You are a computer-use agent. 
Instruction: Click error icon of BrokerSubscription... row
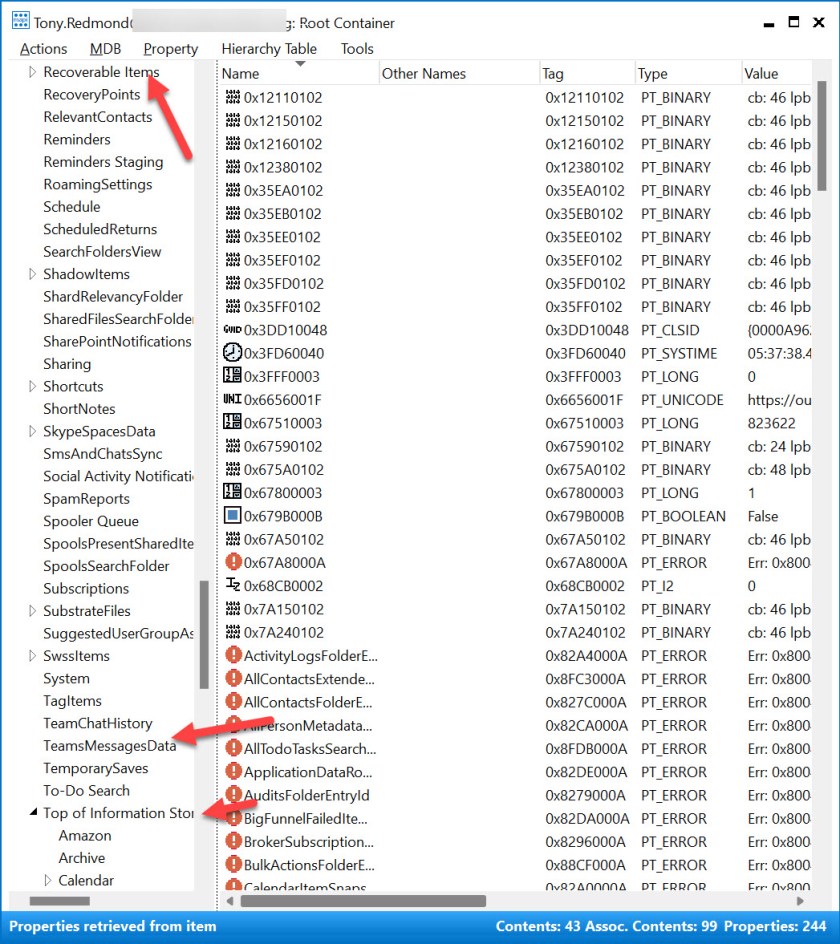(x=233, y=842)
